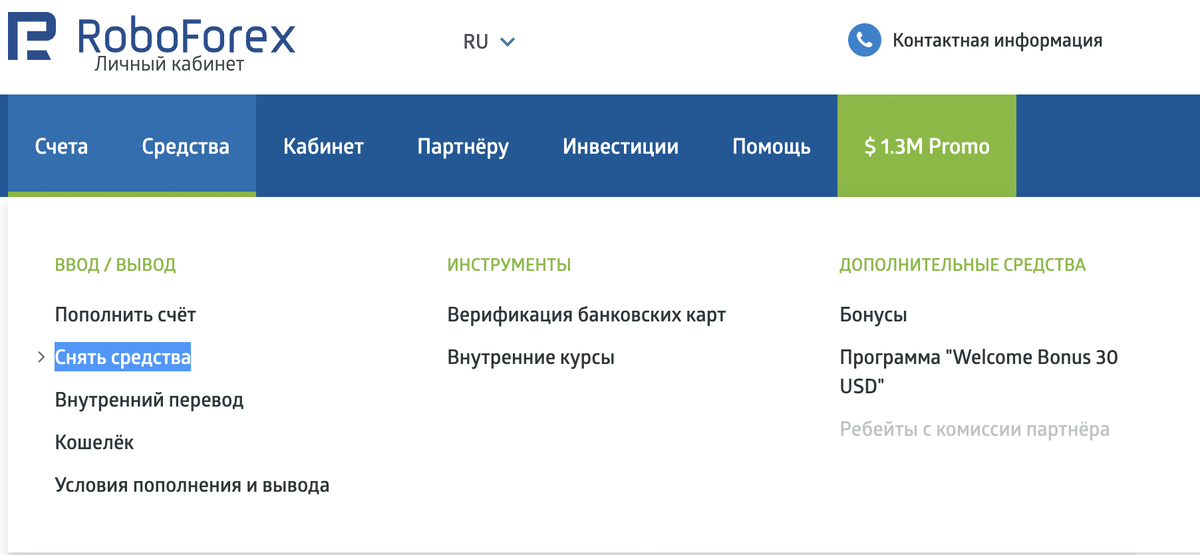This screenshot has height=555, width=1200.
Task: Click the ИНСТРУМЕНТЫ heading
Action: coord(509,265)
